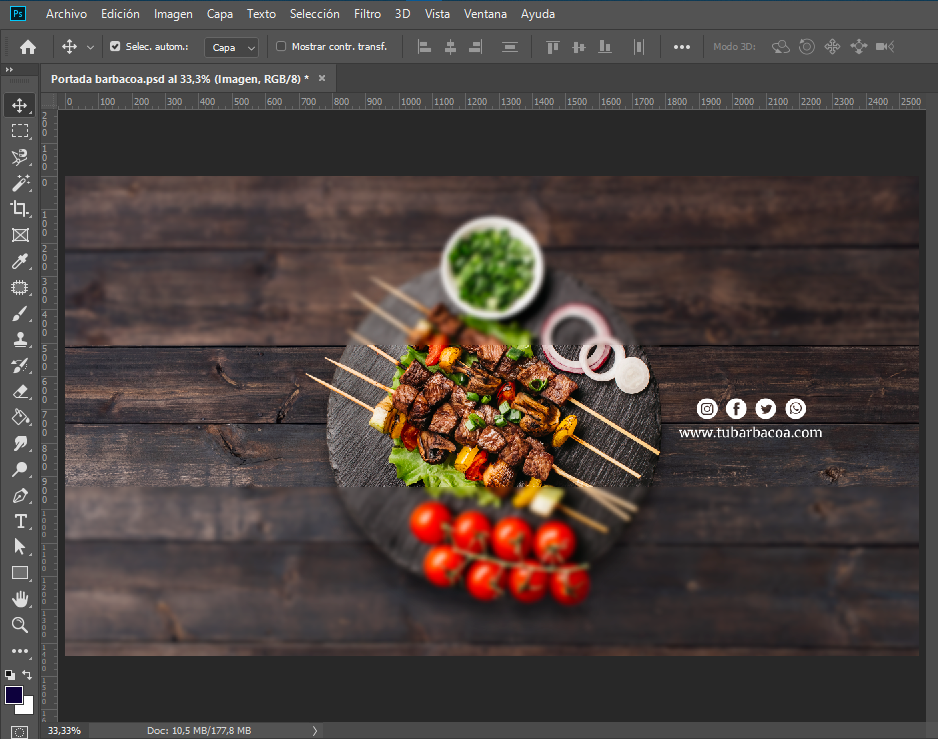Select the Zoom tool

(x=20, y=625)
